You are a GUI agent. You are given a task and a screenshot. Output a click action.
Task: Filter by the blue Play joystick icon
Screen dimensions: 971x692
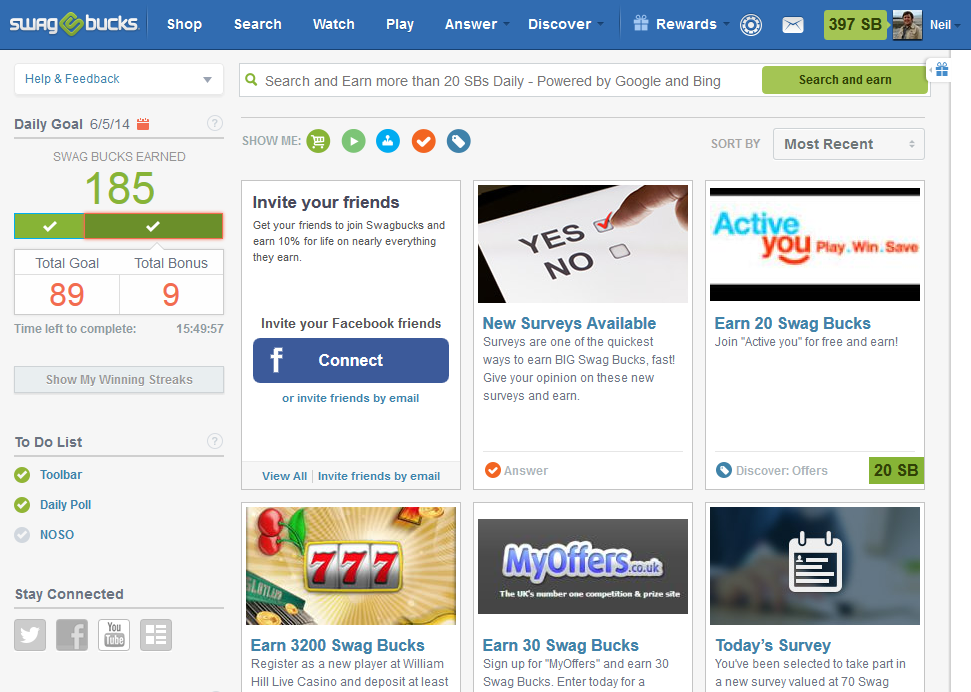[x=388, y=141]
